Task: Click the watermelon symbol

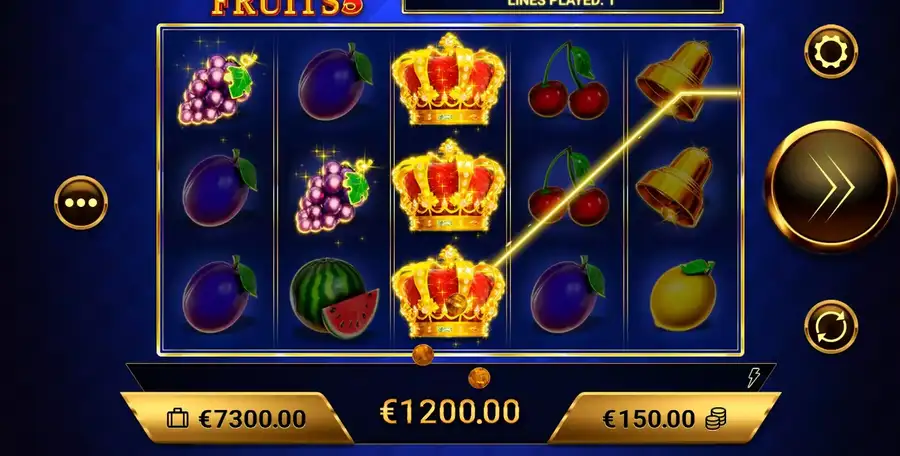Action: coord(334,297)
